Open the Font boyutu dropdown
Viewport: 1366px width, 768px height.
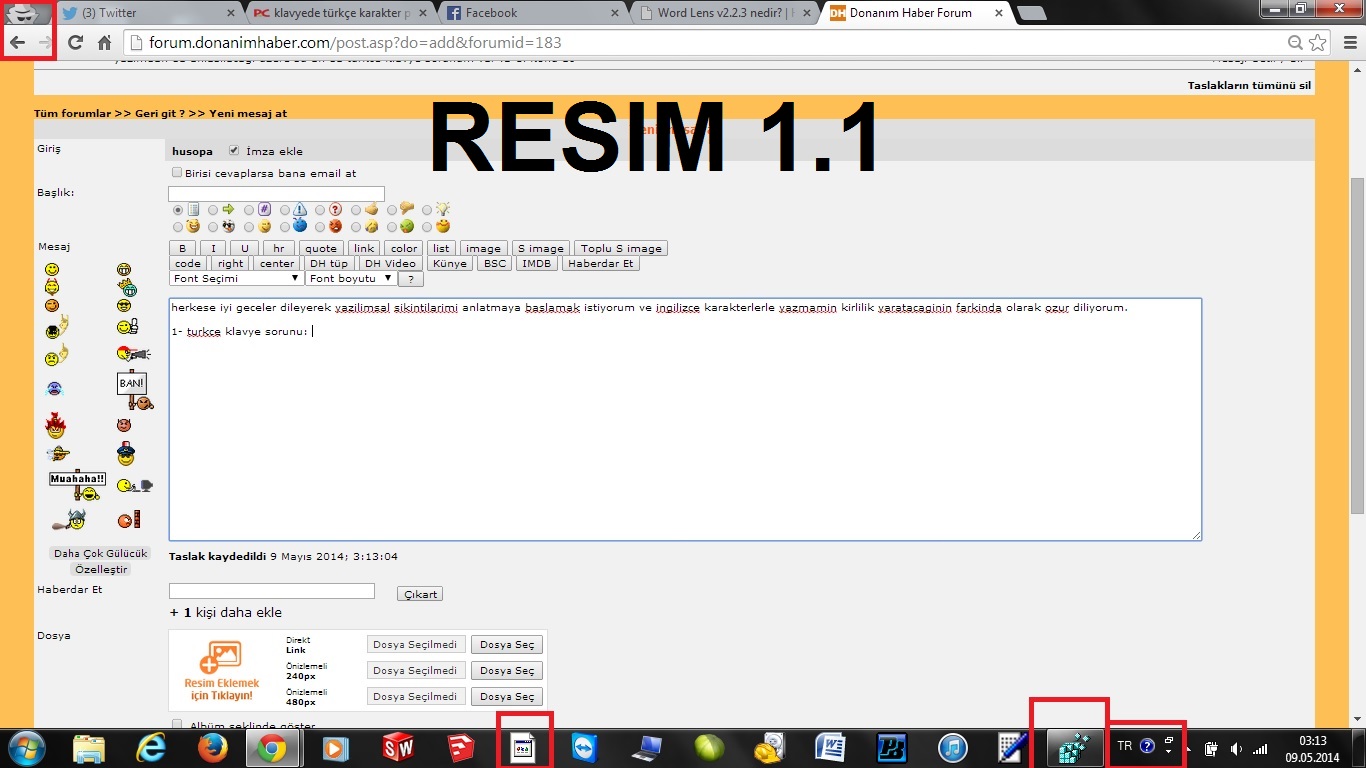[351, 279]
